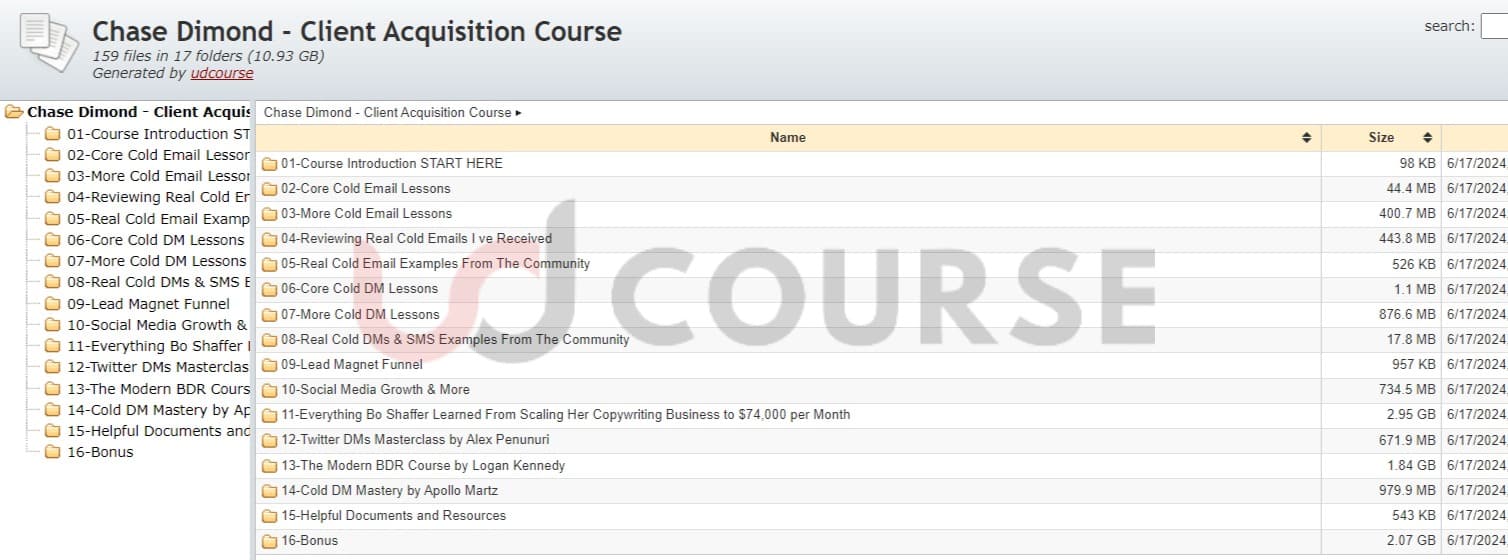Click folder icon of 14-Cold DM Mastery row
The height and width of the screenshot is (560, 1508).
[269, 491]
